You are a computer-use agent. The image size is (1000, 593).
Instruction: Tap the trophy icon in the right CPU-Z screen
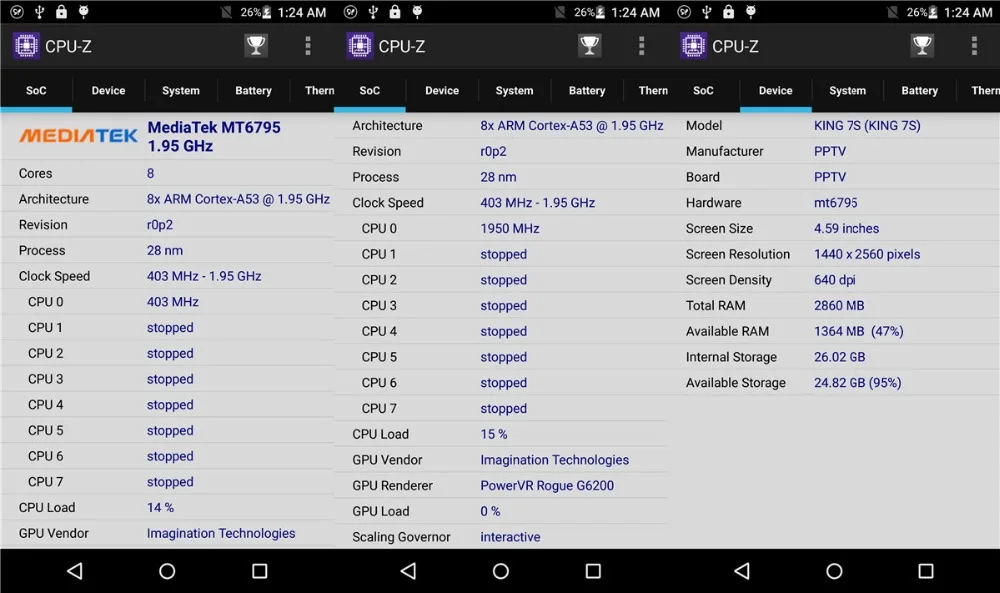(x=922, y=45)
